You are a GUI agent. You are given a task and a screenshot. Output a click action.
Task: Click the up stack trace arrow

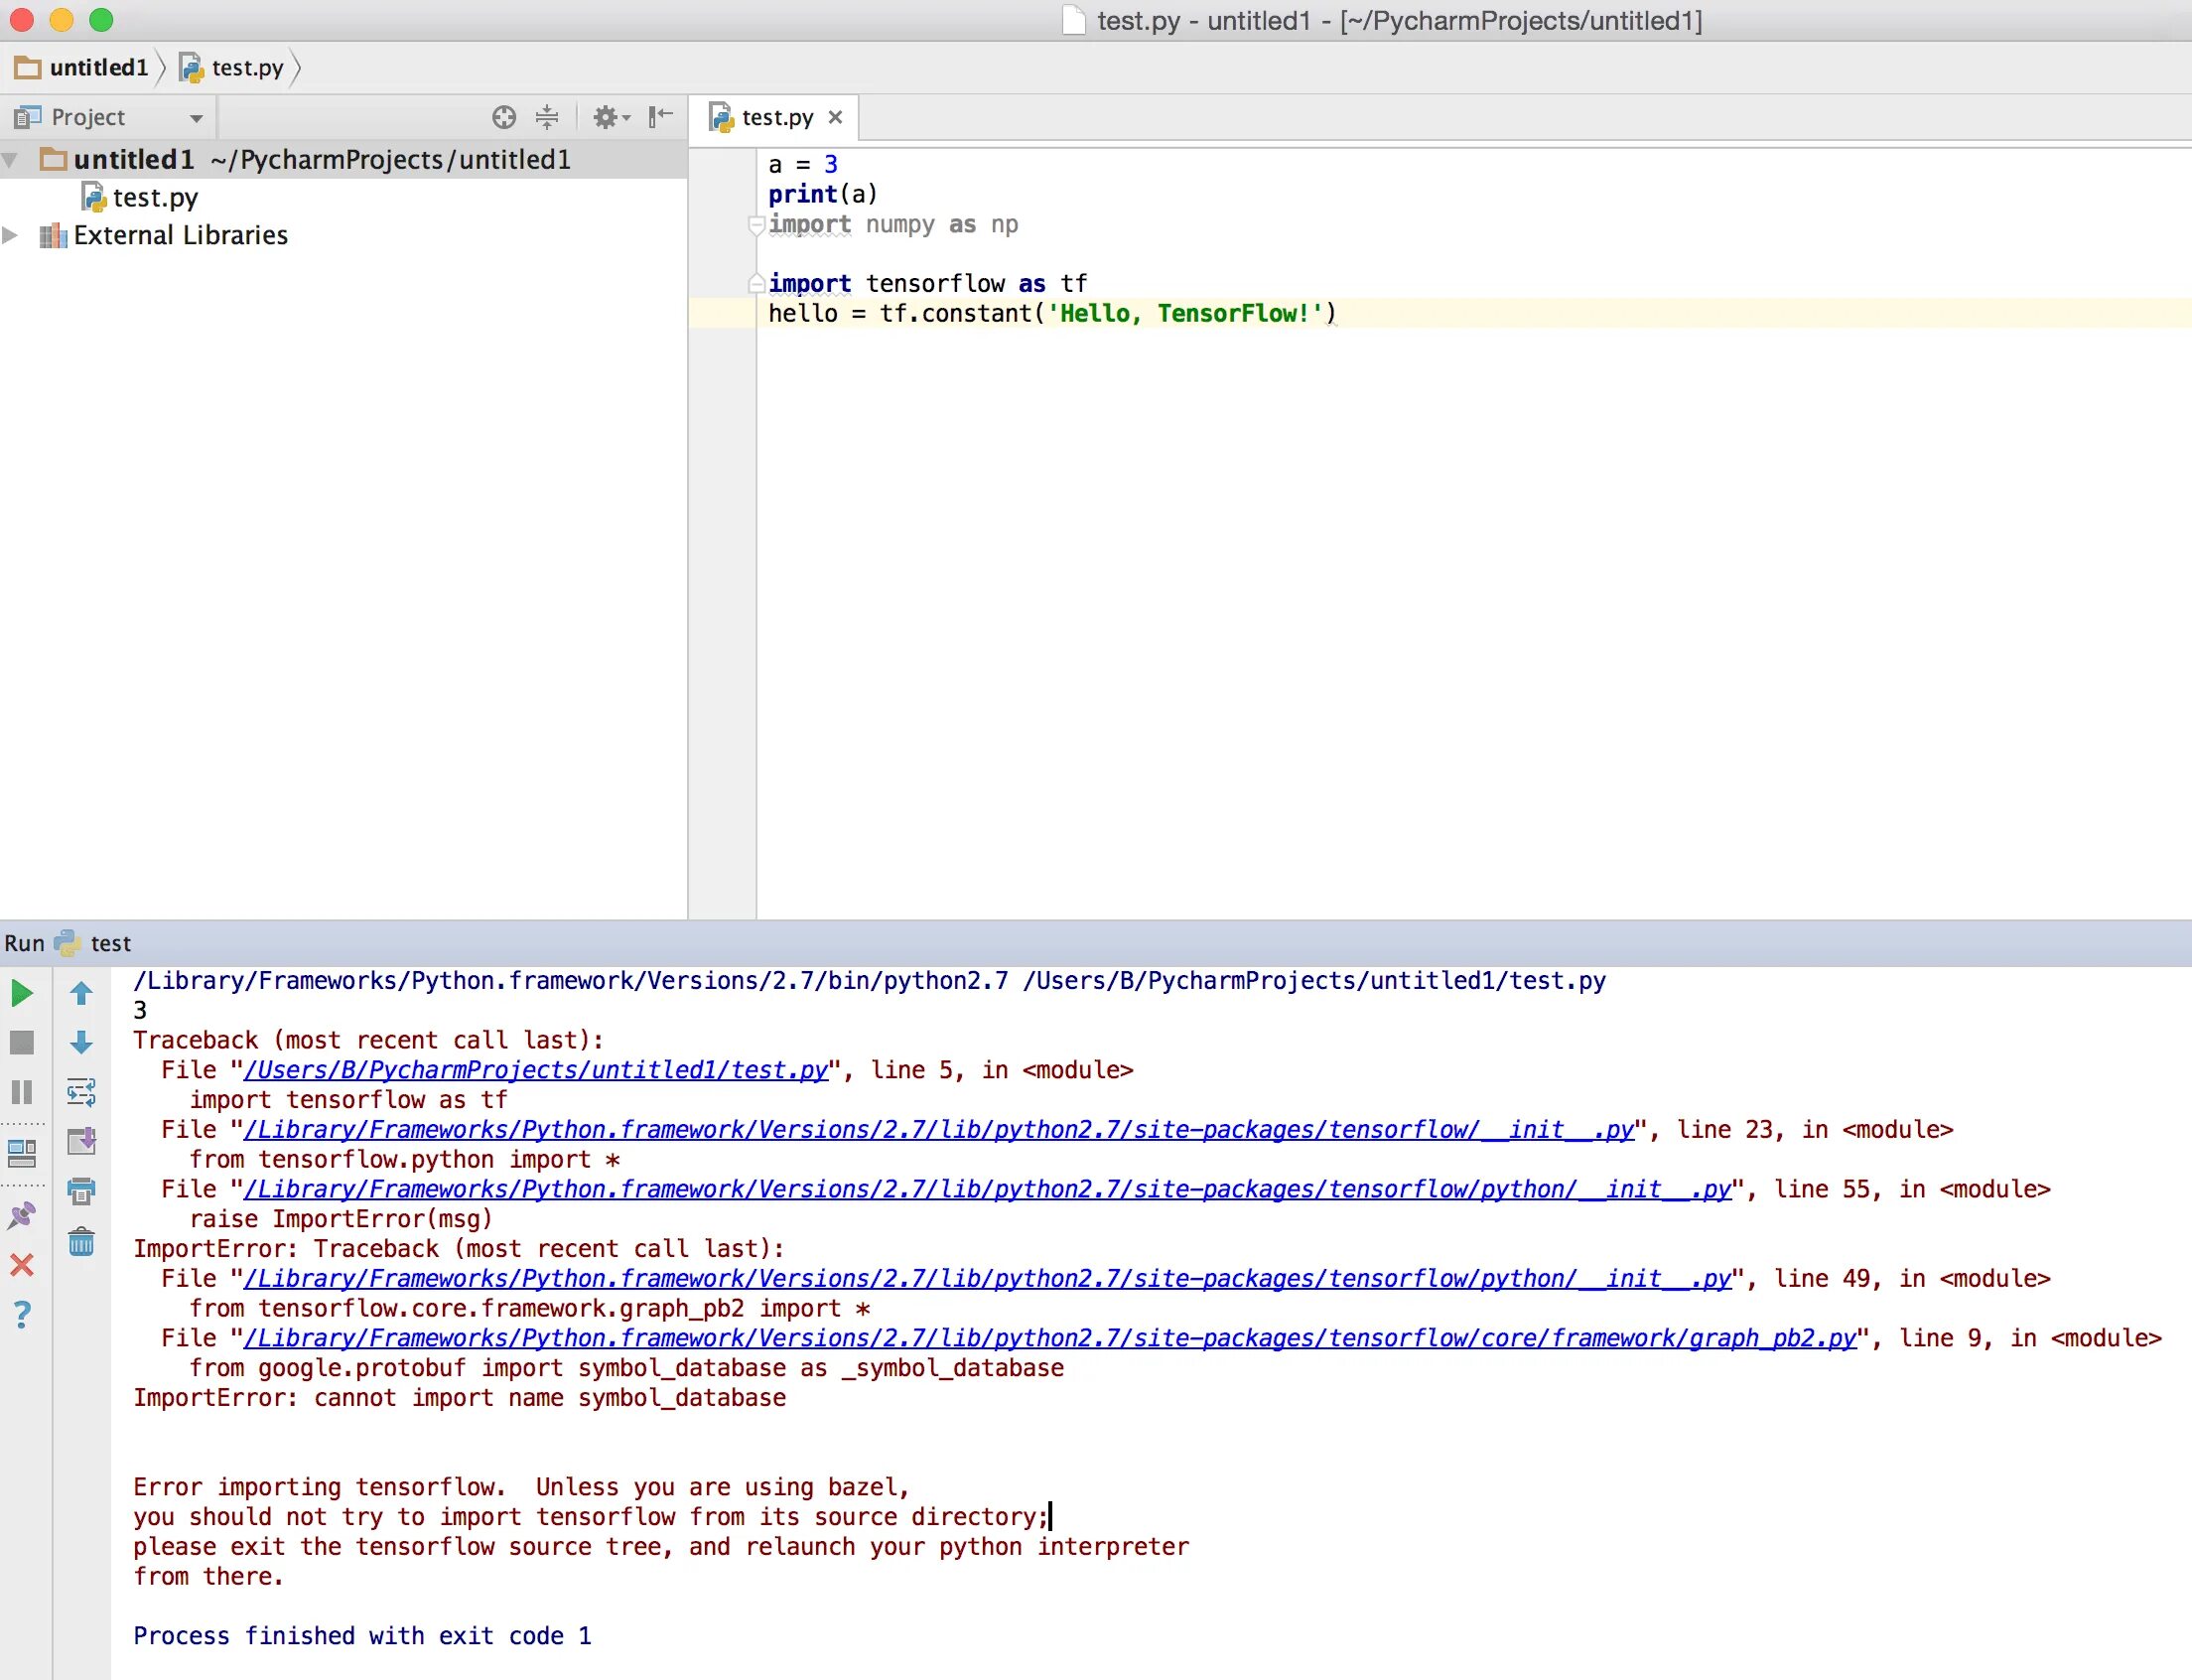[81, 993]
